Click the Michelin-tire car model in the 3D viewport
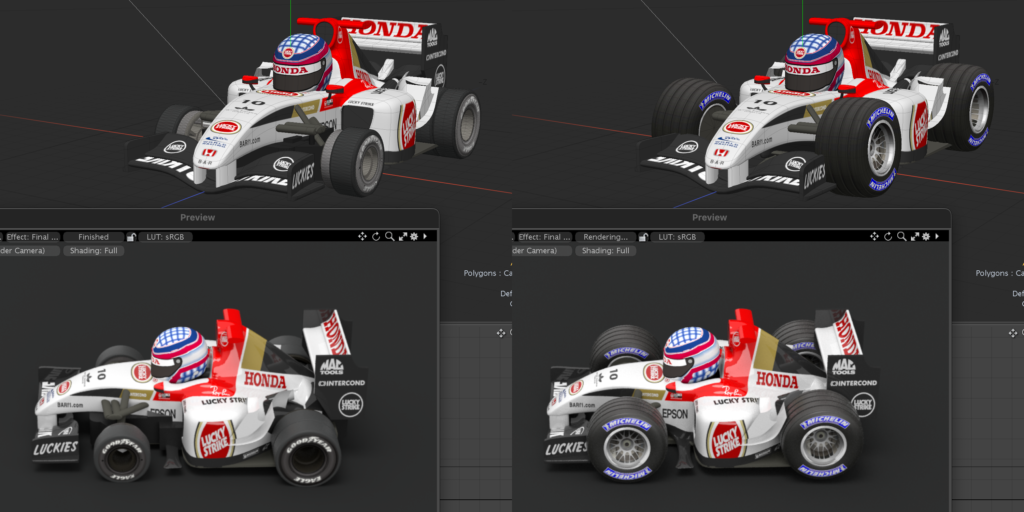Viewport: 1024px width, 512px height. [x=816, y=104]
